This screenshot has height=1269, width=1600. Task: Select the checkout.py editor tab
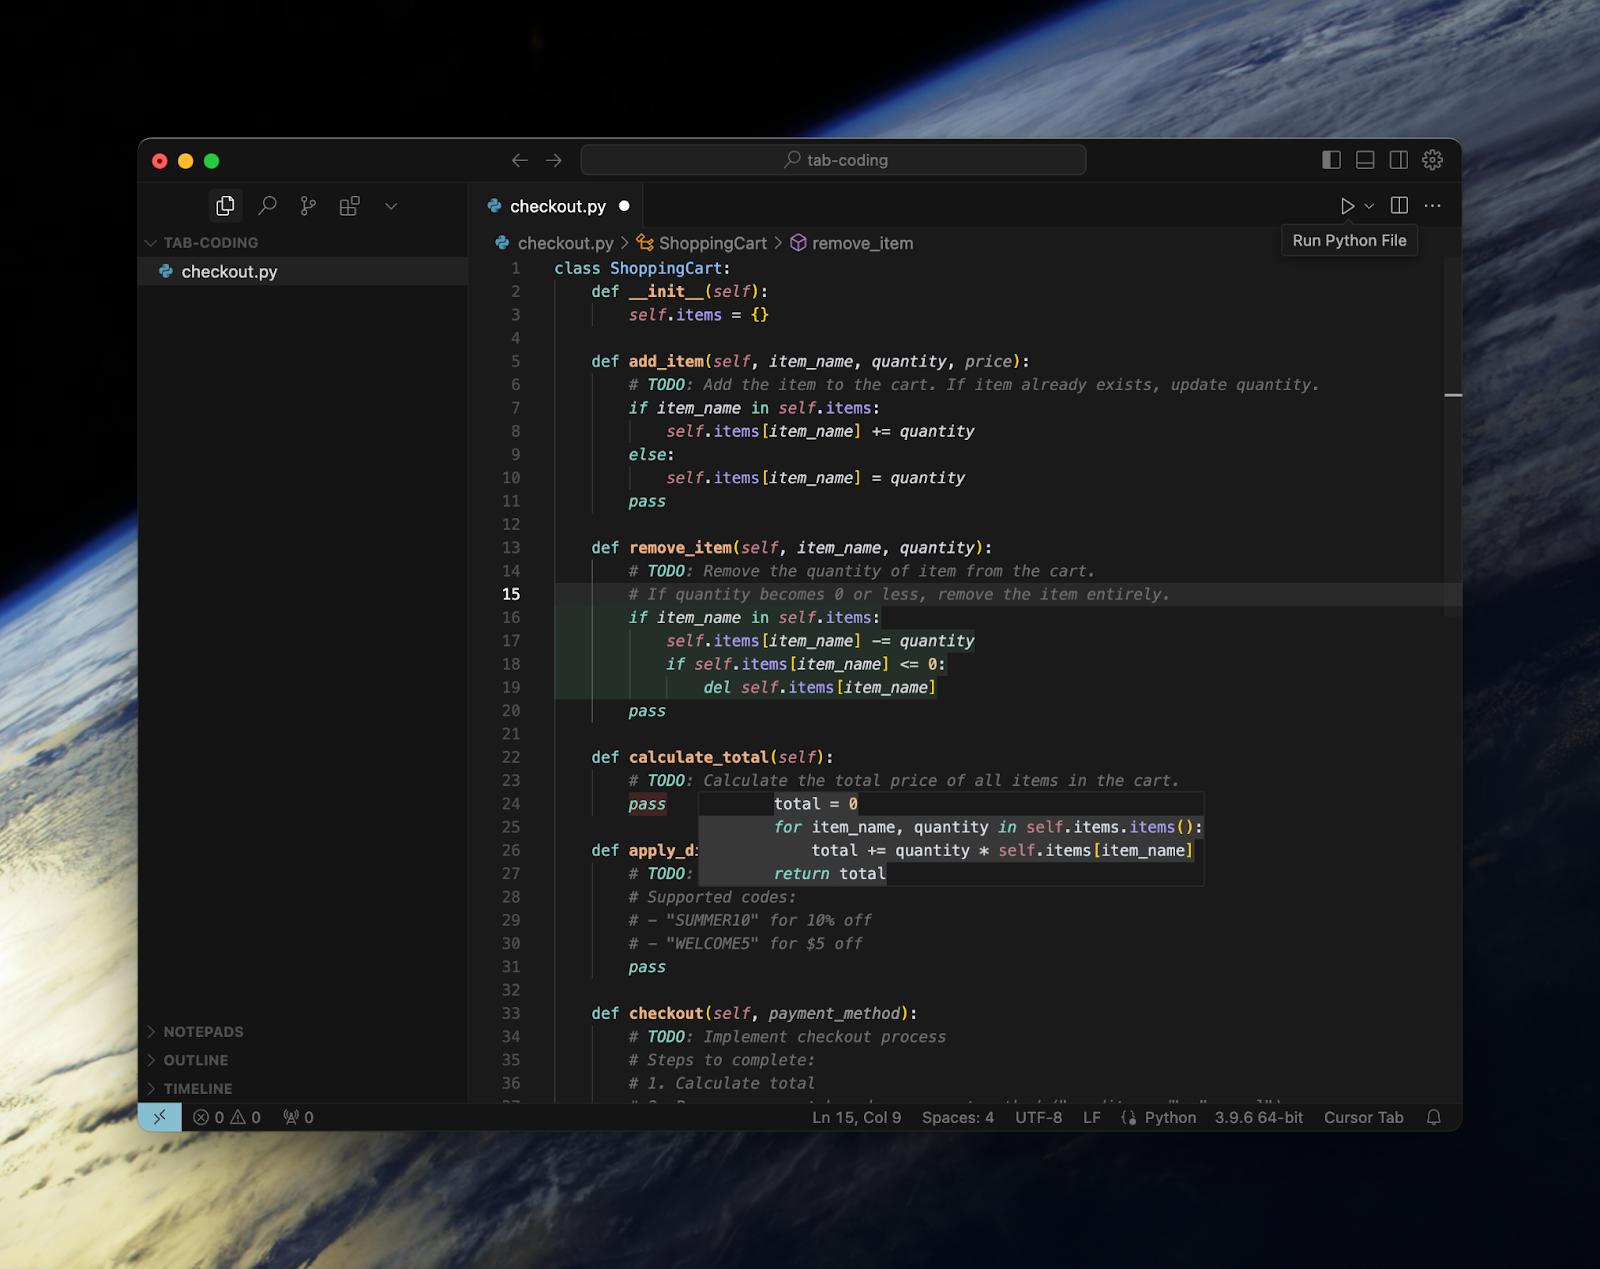coord(558,206)
